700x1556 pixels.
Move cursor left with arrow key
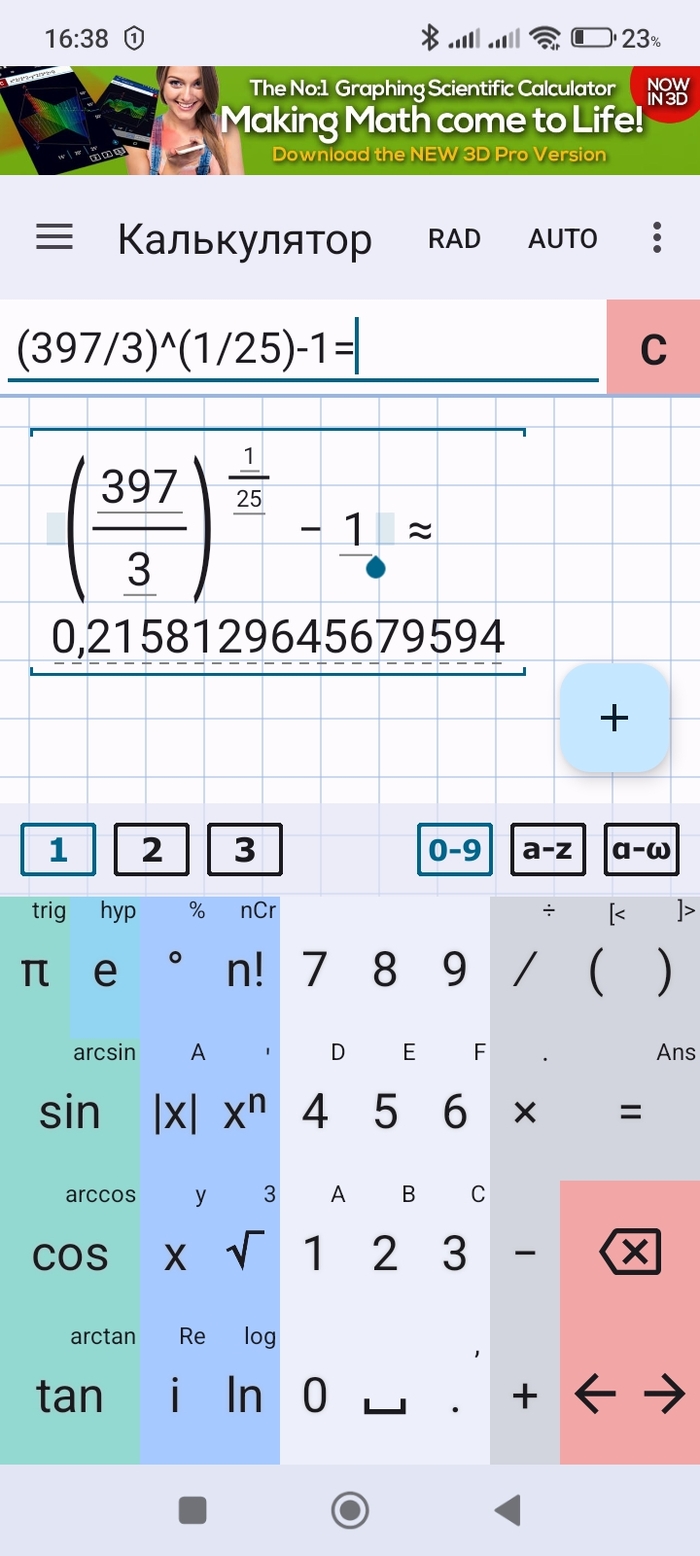click(595, 1395)
